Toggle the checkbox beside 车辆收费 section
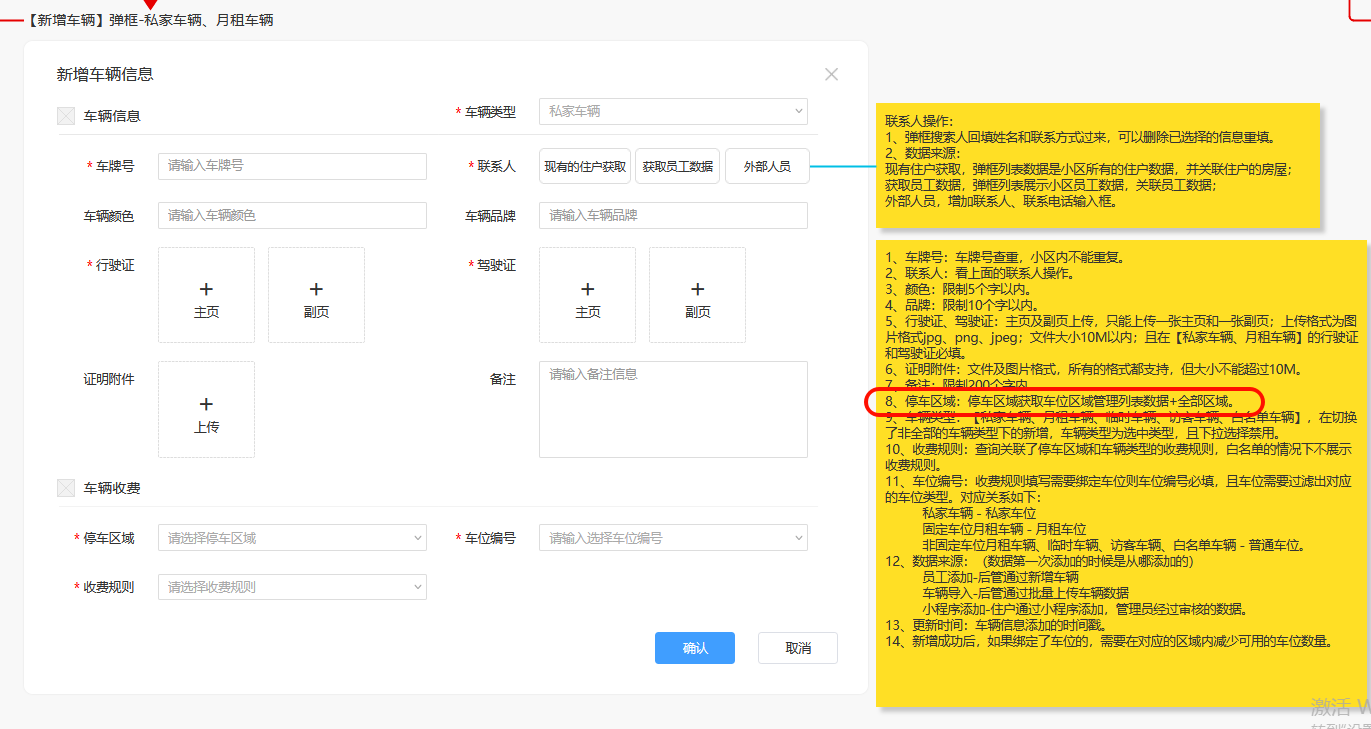This screenshot has width=1371, height=729. tap(66, 488)
